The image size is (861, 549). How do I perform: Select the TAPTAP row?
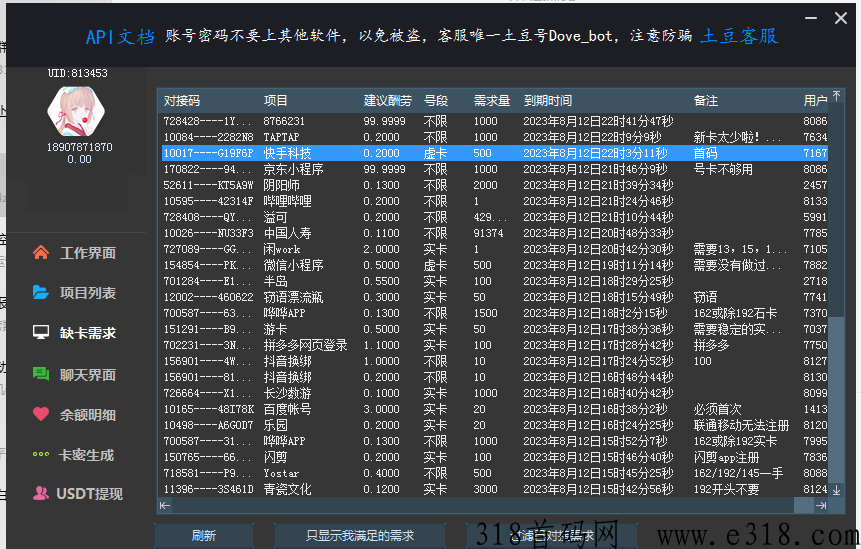[x=494, y=137]
